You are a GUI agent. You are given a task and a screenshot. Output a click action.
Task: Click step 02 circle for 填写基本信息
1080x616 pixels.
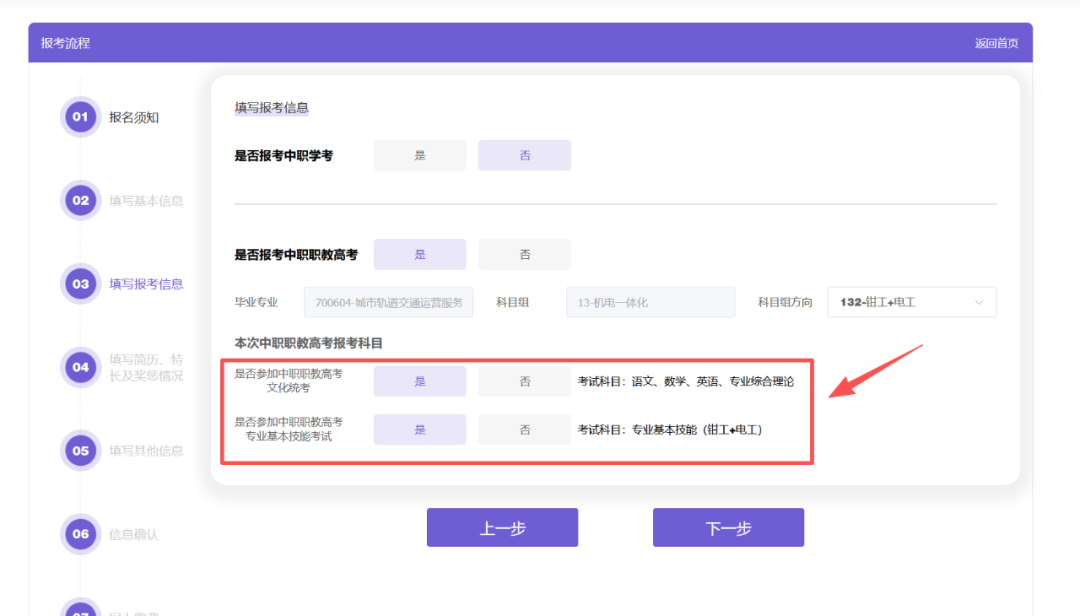point(81,201)
